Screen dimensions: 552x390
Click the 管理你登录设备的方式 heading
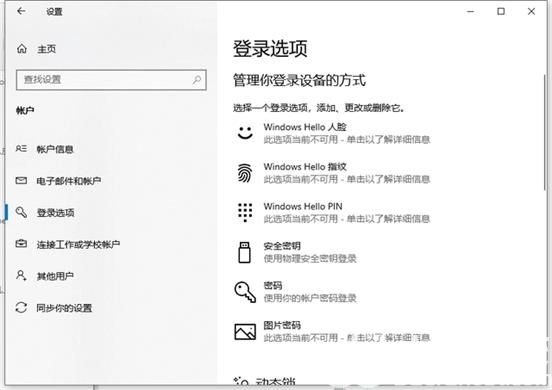[x=299, y=80]
